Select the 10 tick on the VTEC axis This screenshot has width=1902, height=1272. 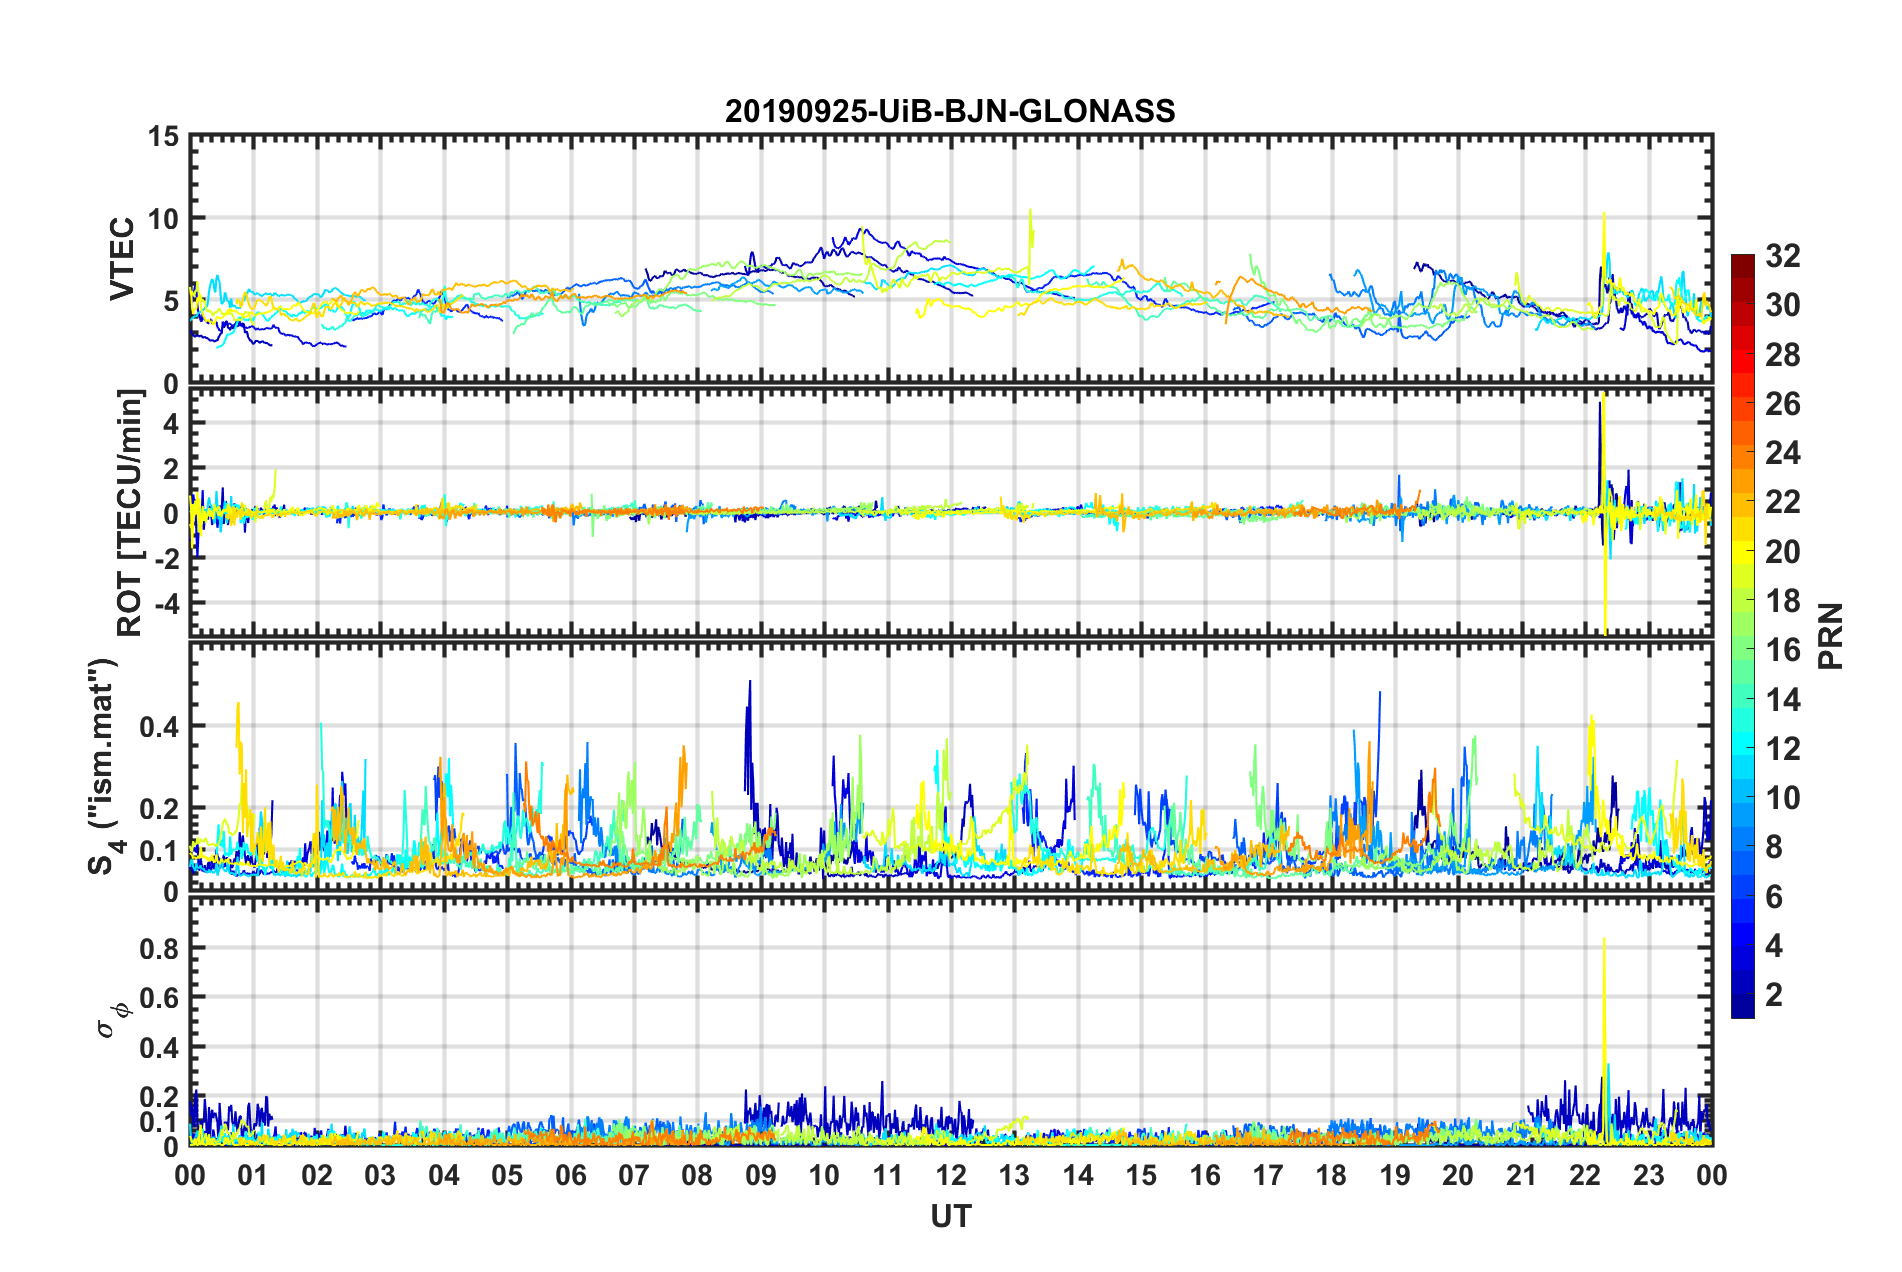[x=164, y=218]
